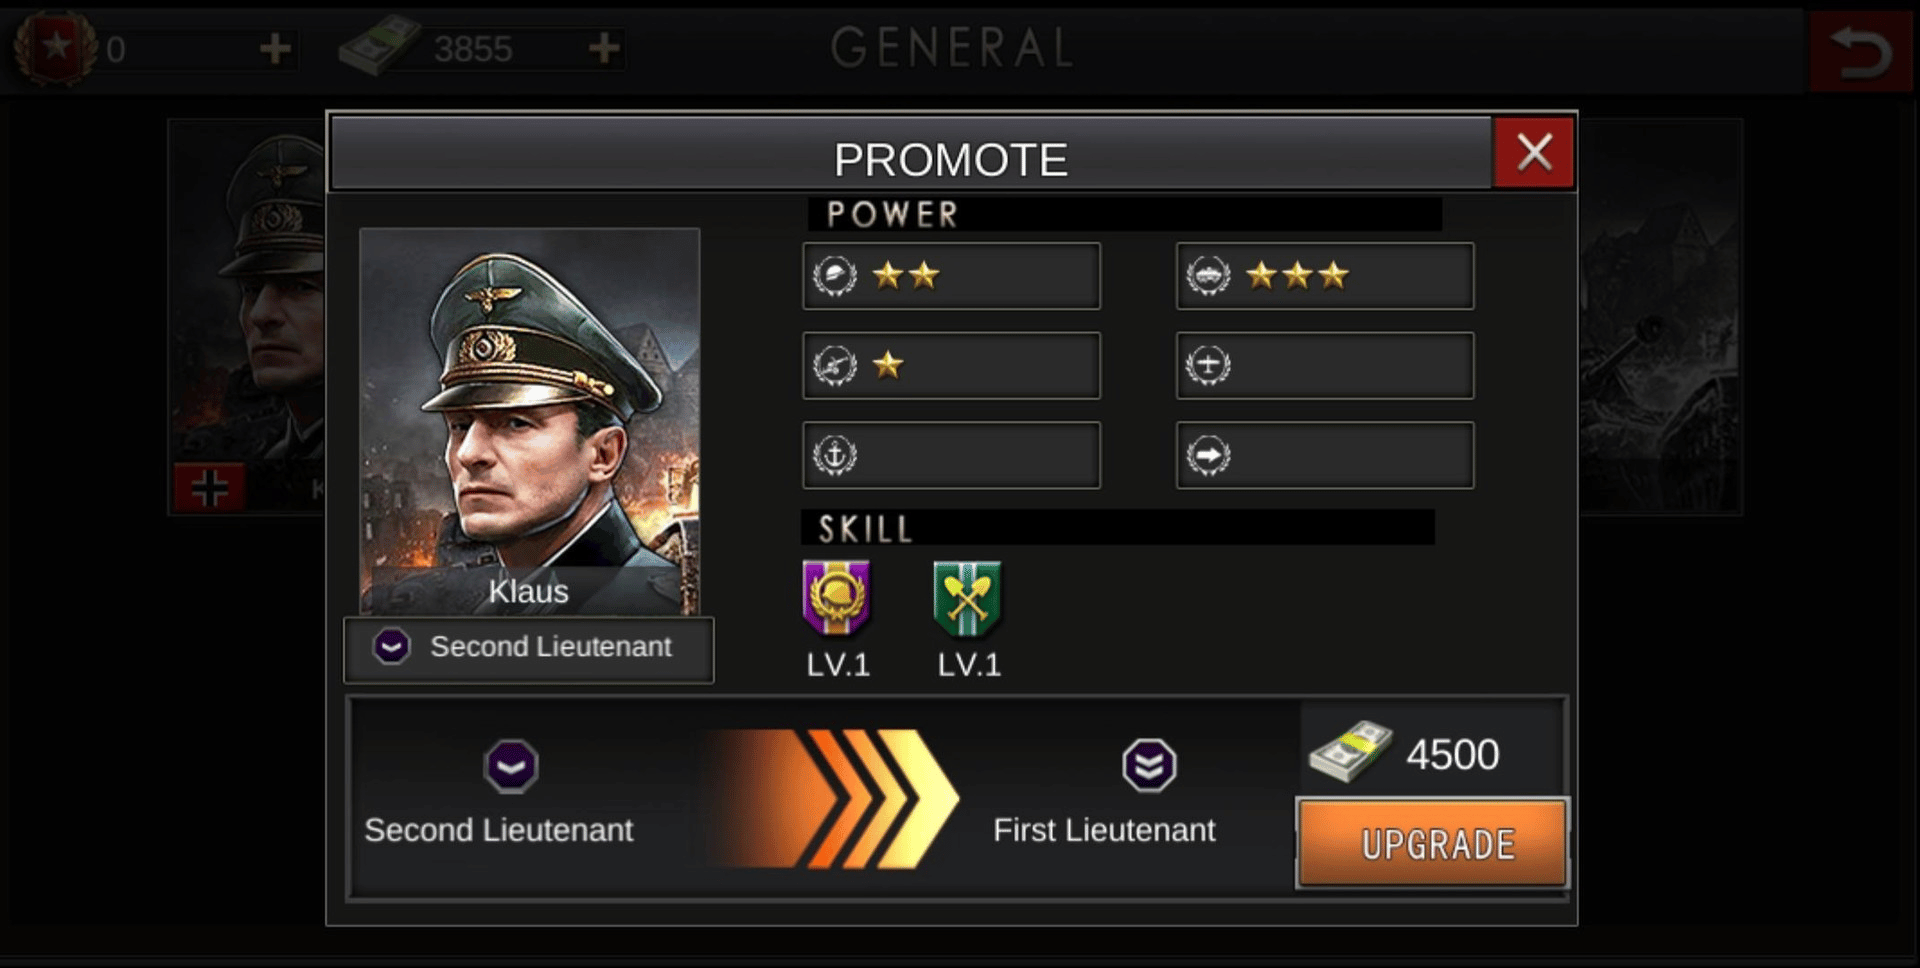
Task: Select the arrow movement power slot
Action: [1324, 456]
